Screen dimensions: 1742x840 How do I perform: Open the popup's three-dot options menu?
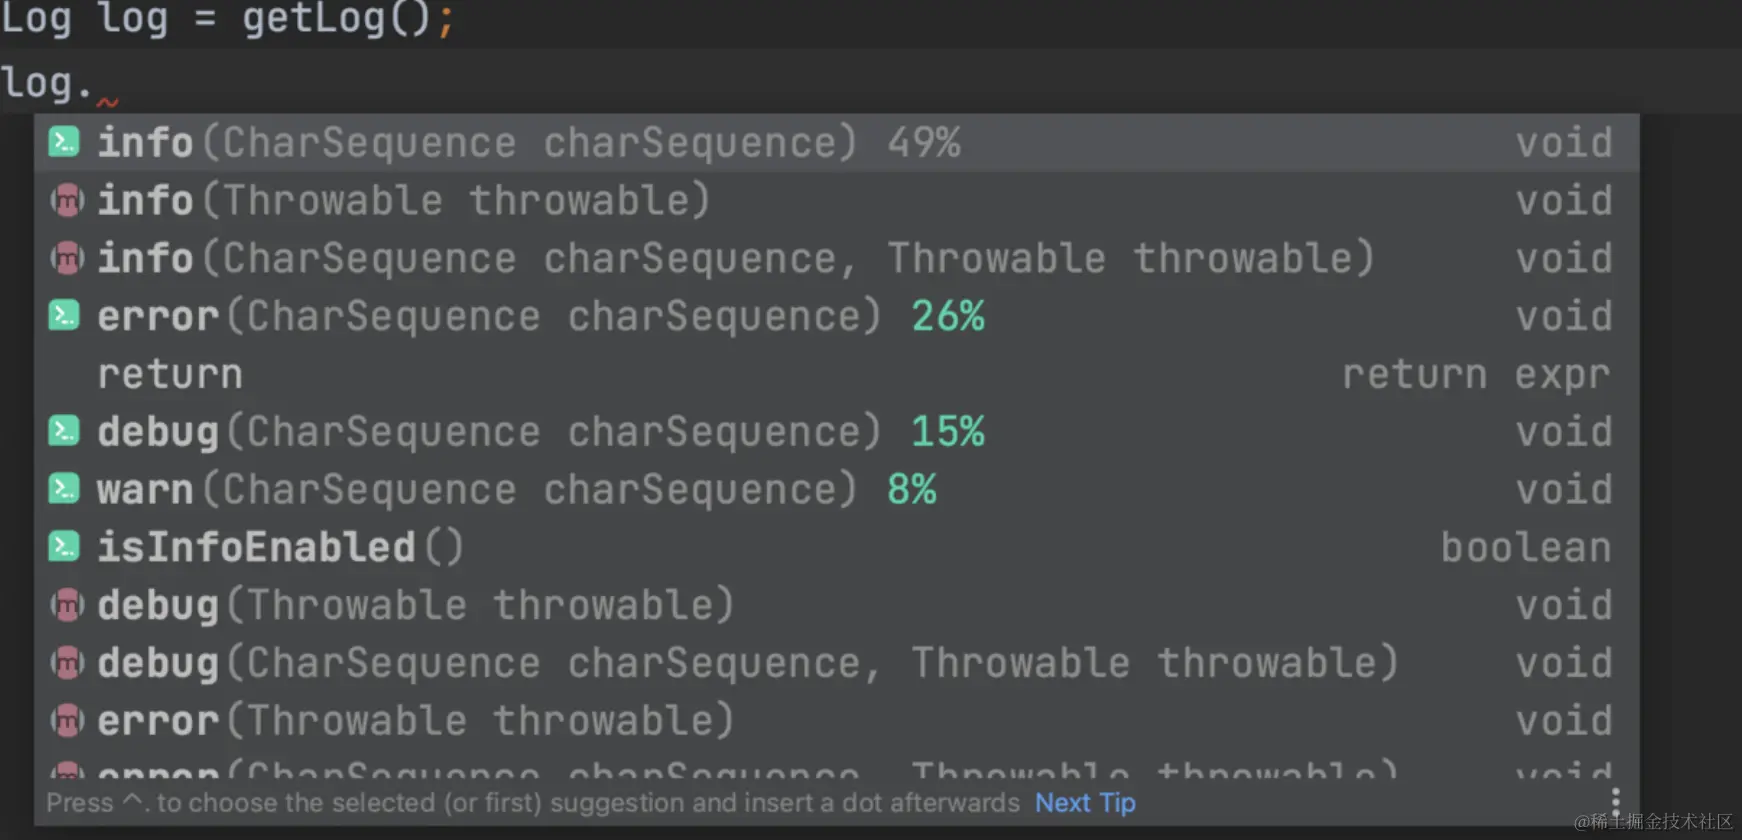[1615, 801]
